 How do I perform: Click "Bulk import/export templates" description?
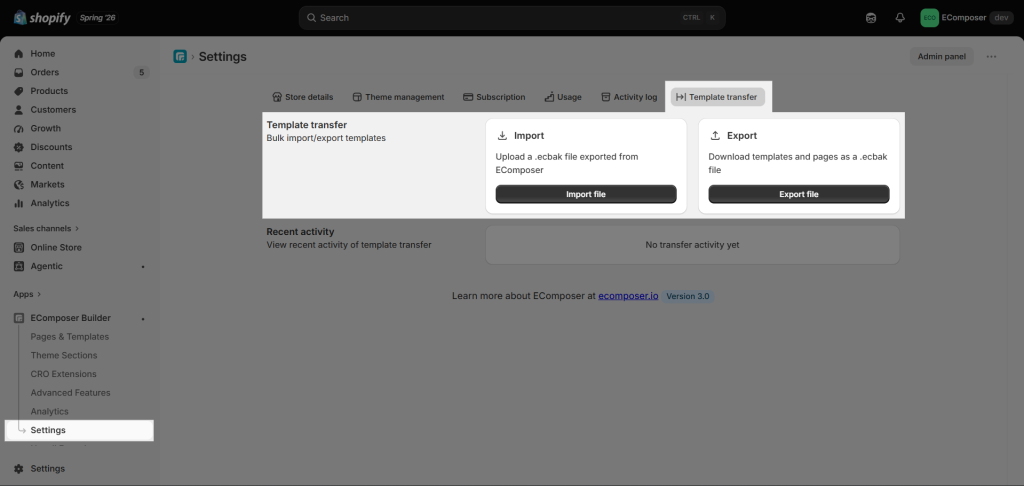pyautogui.click(x=326, y=138)
